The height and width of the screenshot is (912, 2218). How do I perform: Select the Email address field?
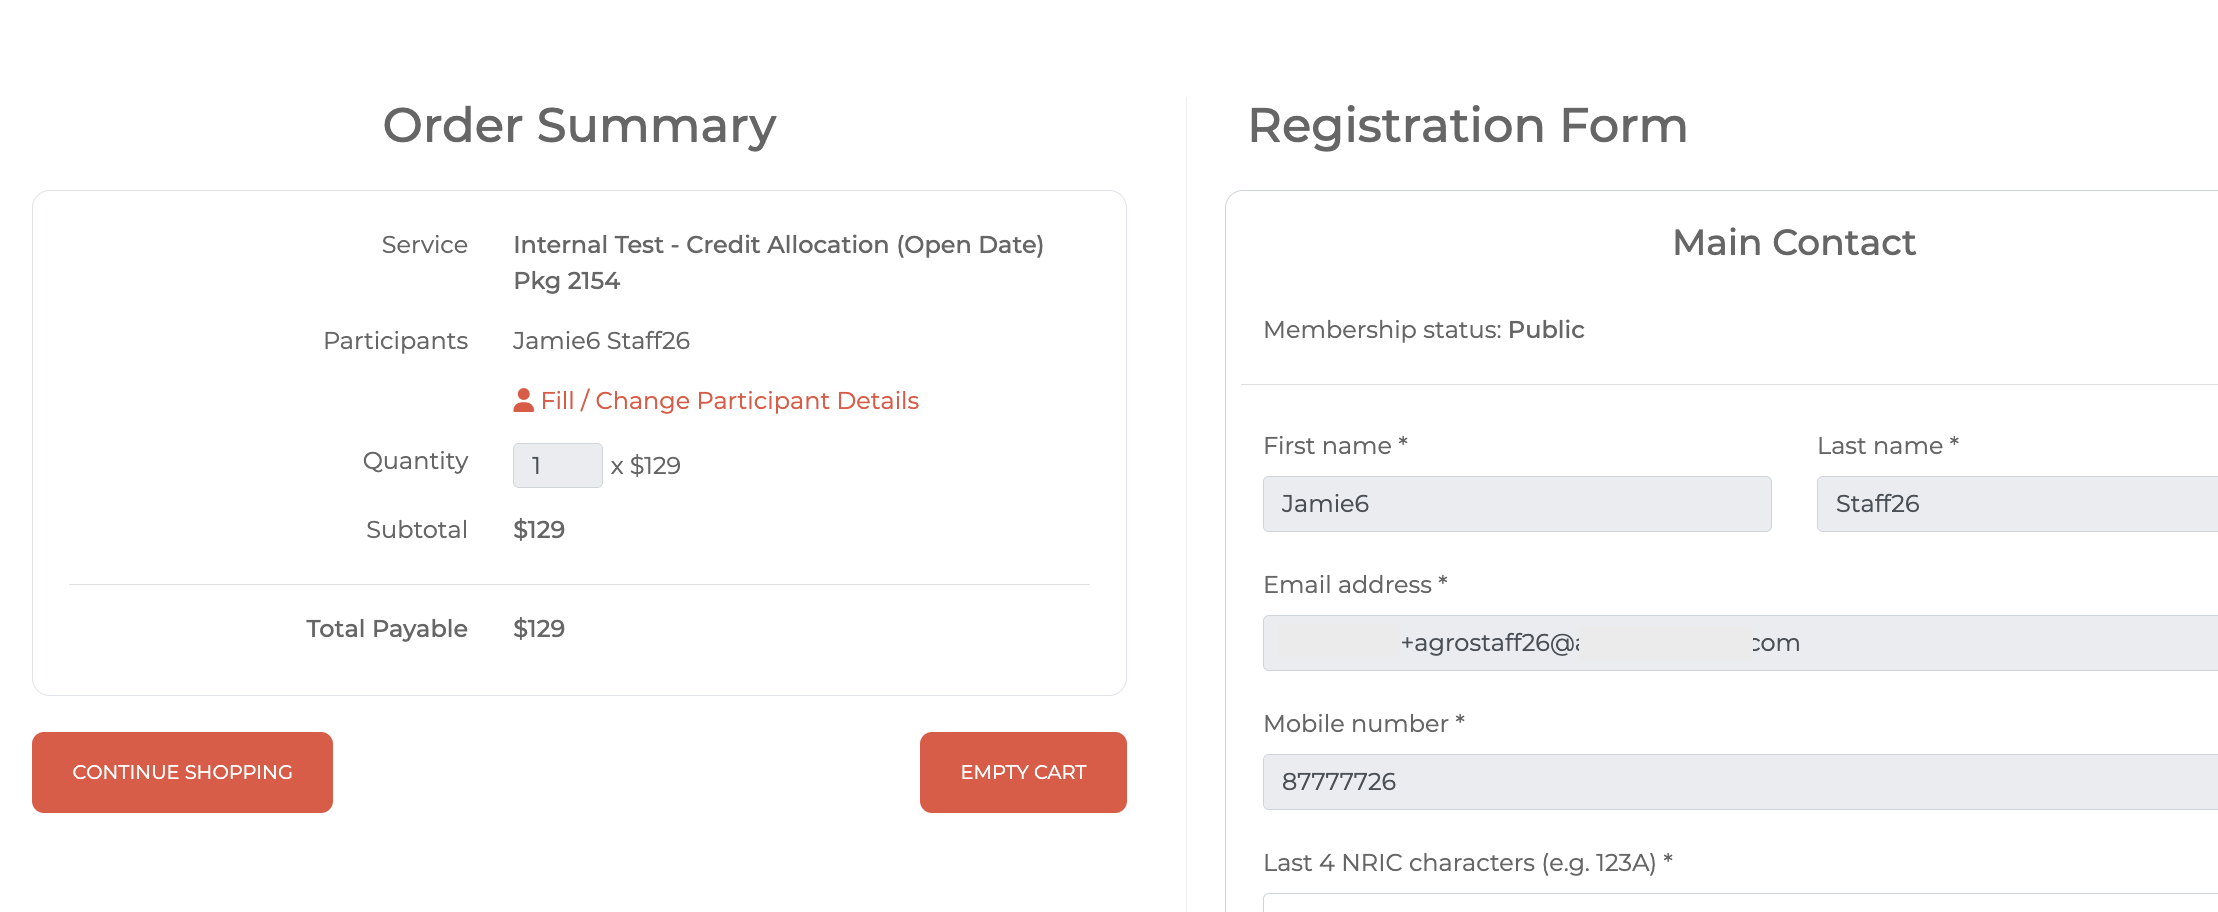point(1740,643)
